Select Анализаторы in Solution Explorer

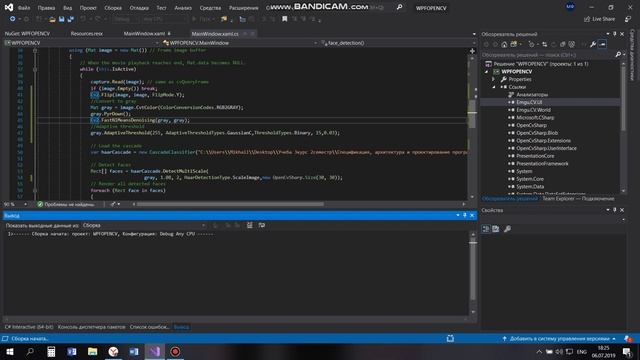pos(532,95)
